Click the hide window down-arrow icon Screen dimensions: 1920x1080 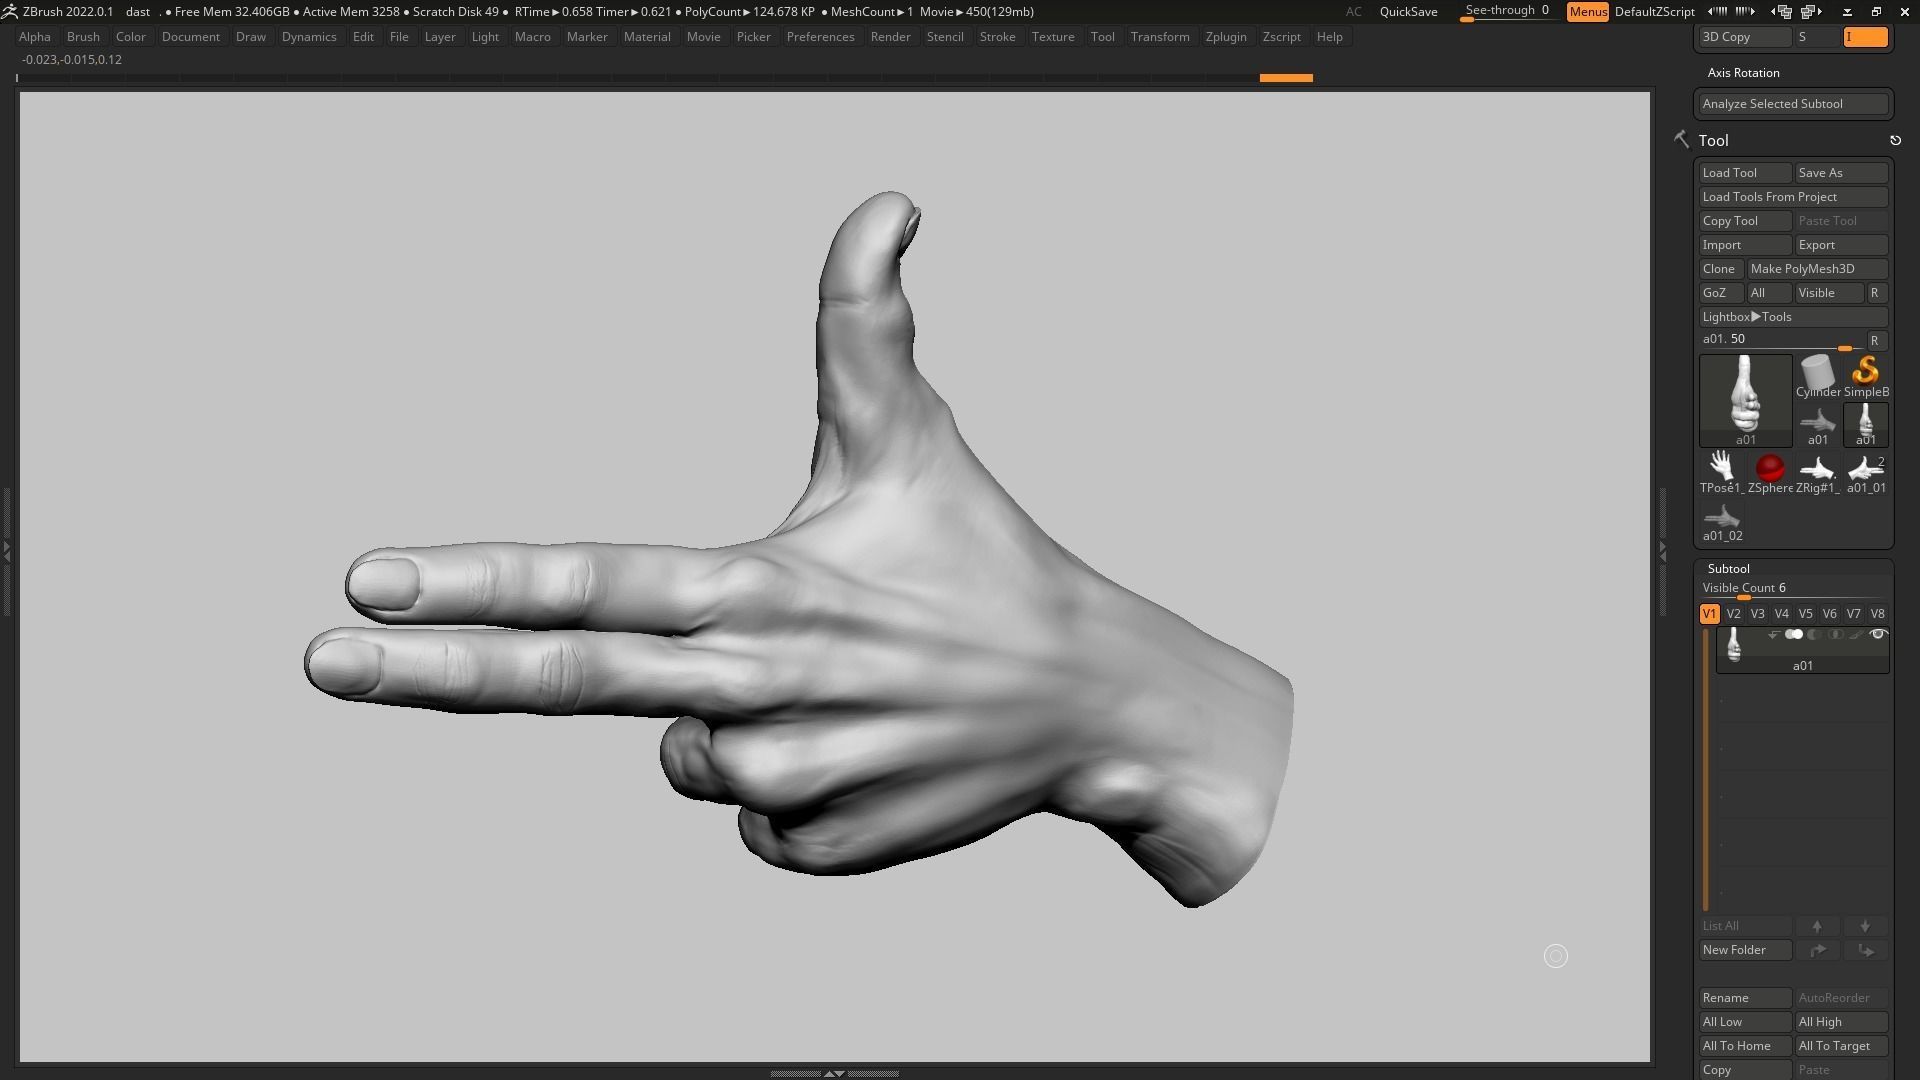coord(1847,12)
